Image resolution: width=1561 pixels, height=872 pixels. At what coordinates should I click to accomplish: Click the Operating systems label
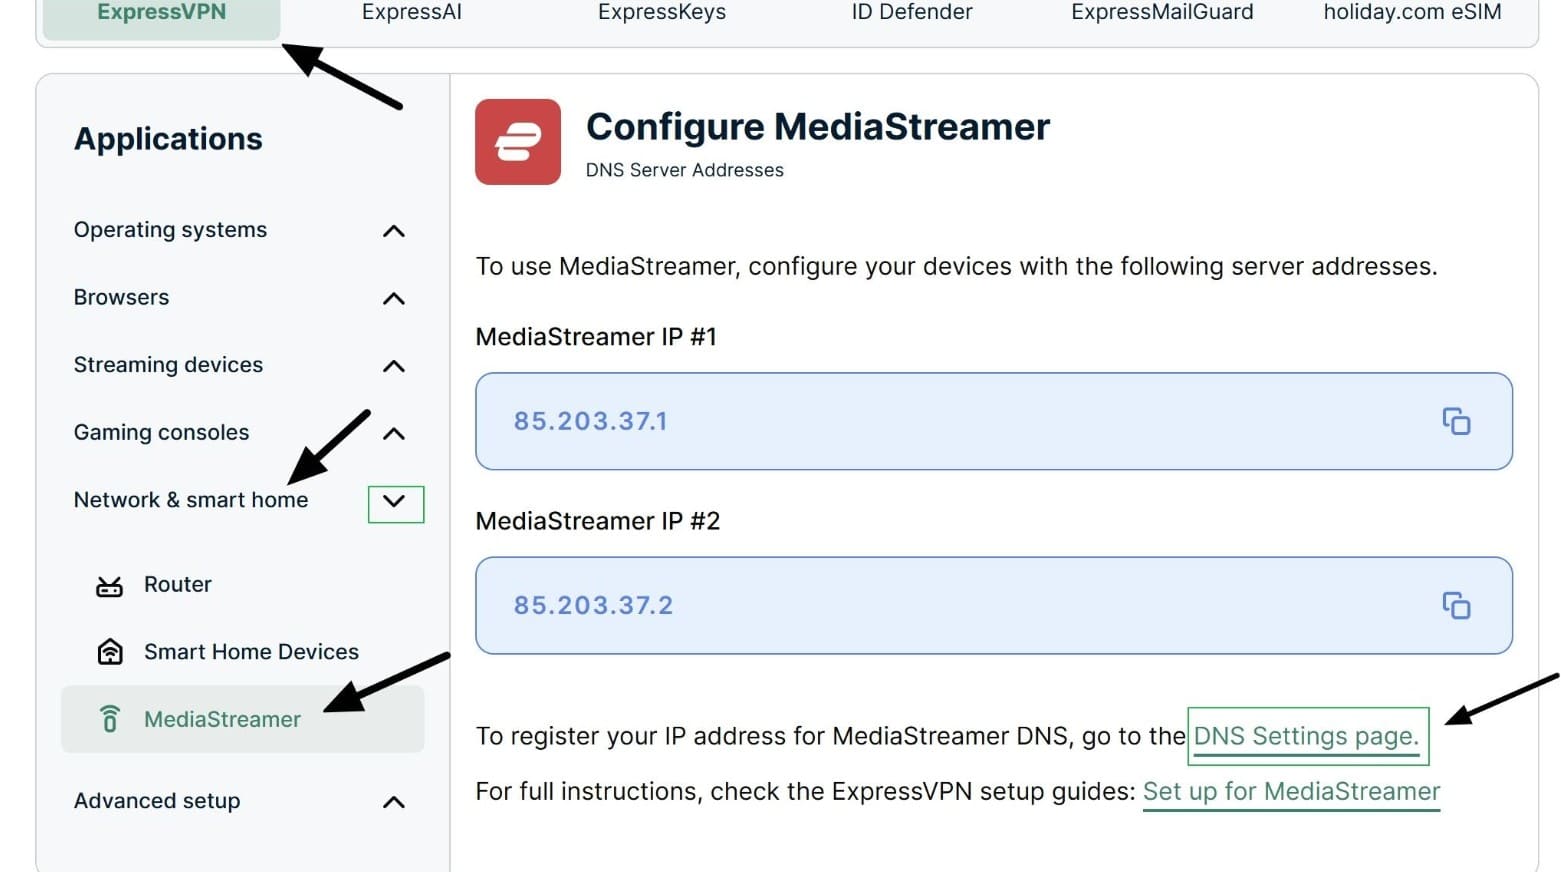pyautogui.click(x=170, y=230)
